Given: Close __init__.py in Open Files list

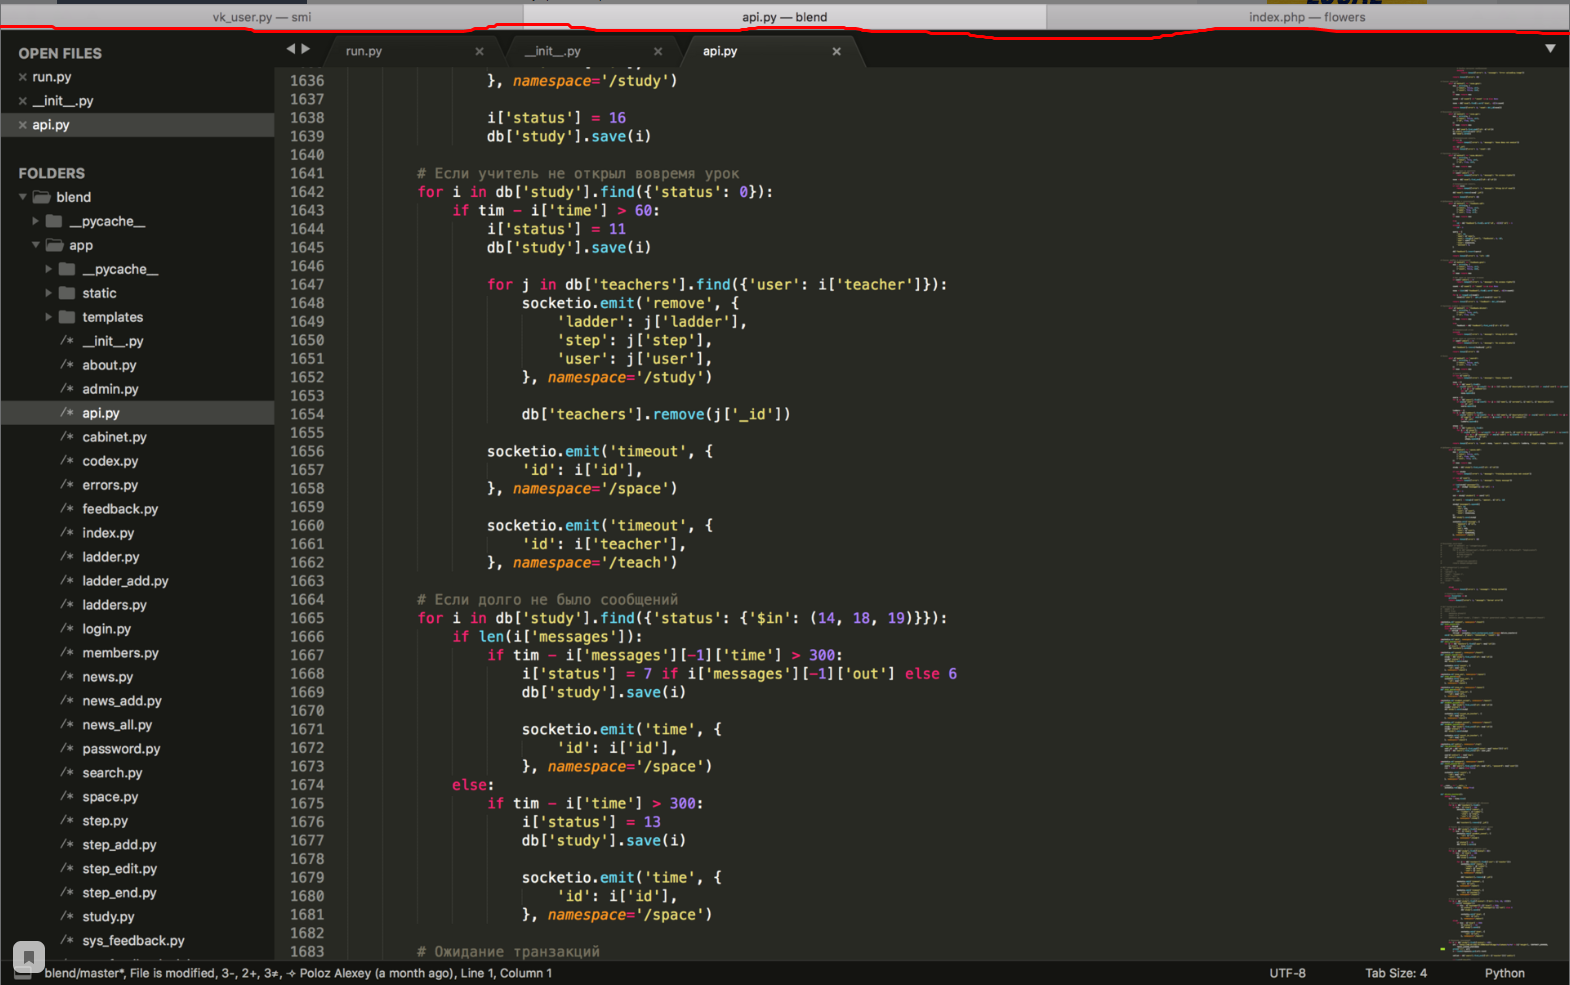Looking at the screenshot, I should (22, 101).
